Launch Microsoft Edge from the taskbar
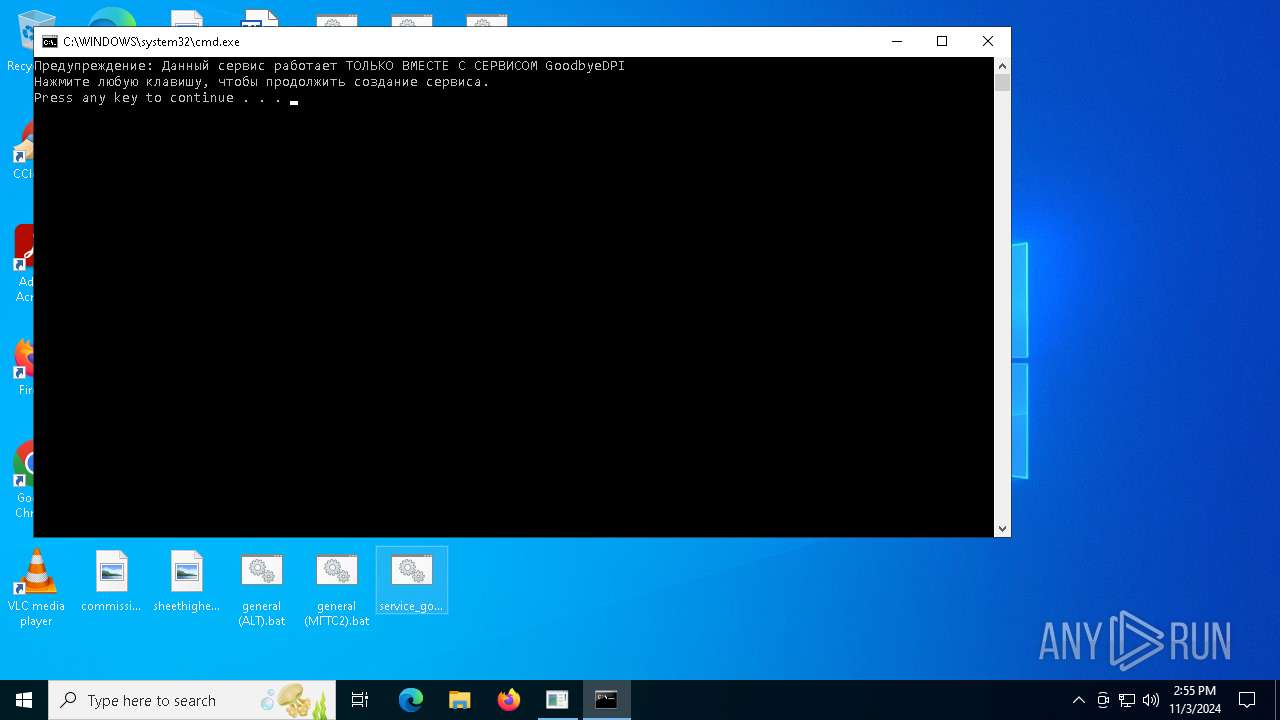Image resolution: width=1280 pixels, height=720 pixels. point(411,700)
